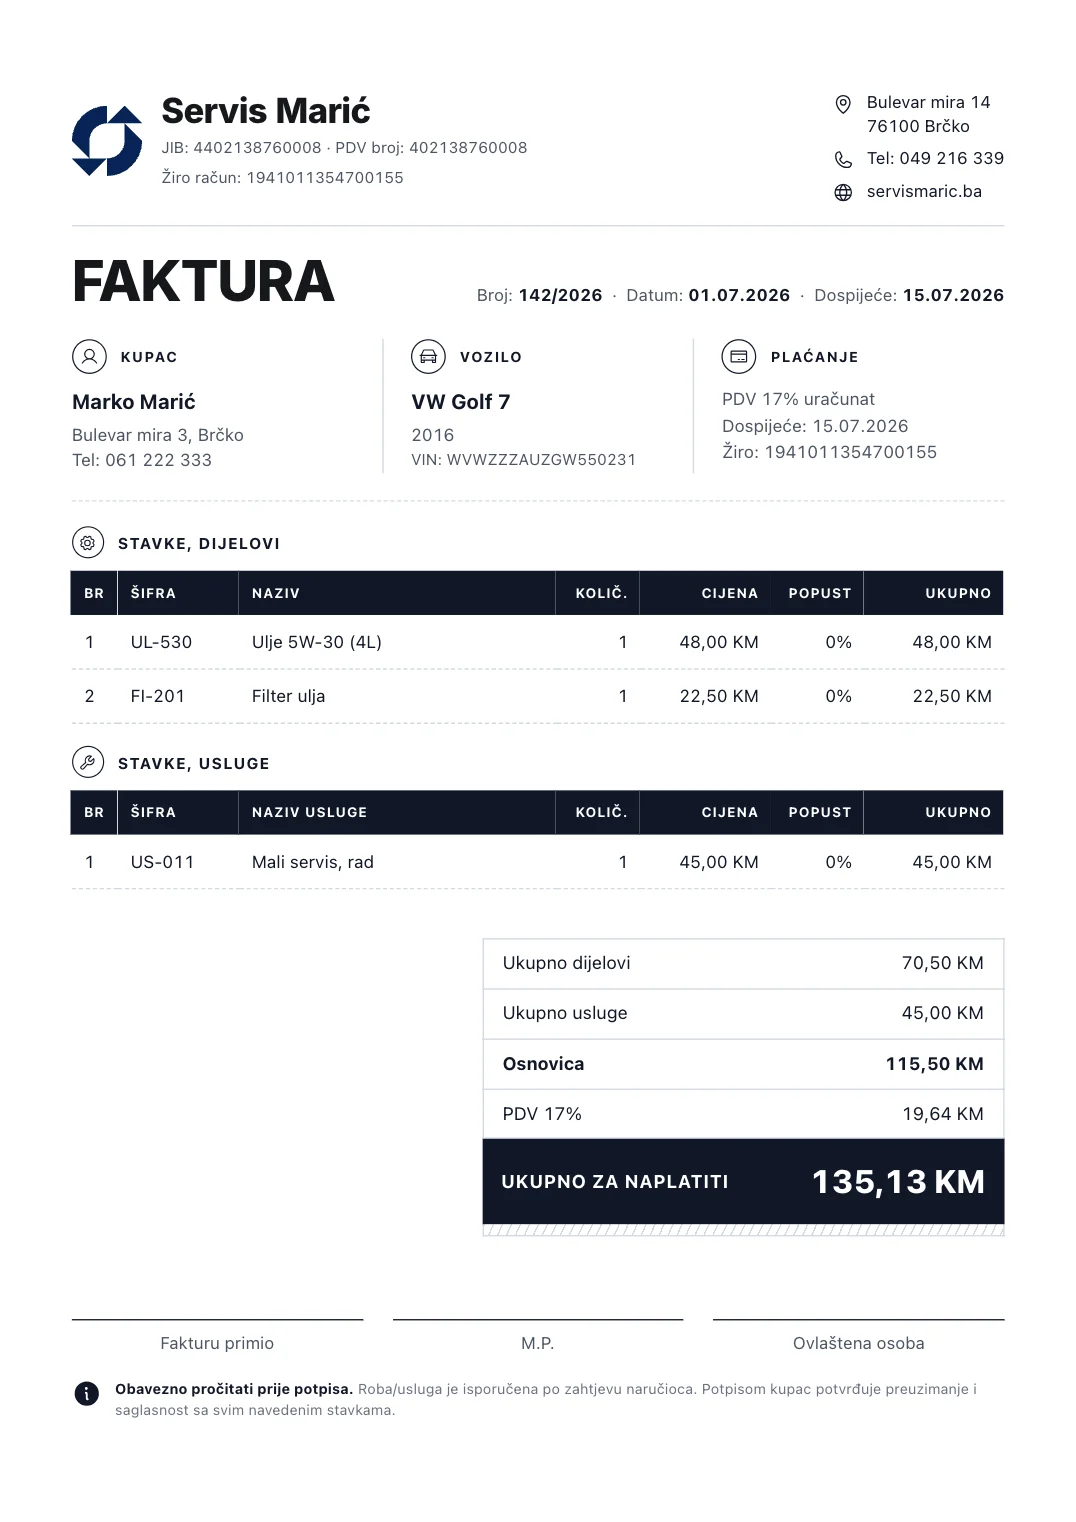Click the customer phone 061 222 333
Image resolution: width=1076 pixels, height=1522 pixels.
158,460
